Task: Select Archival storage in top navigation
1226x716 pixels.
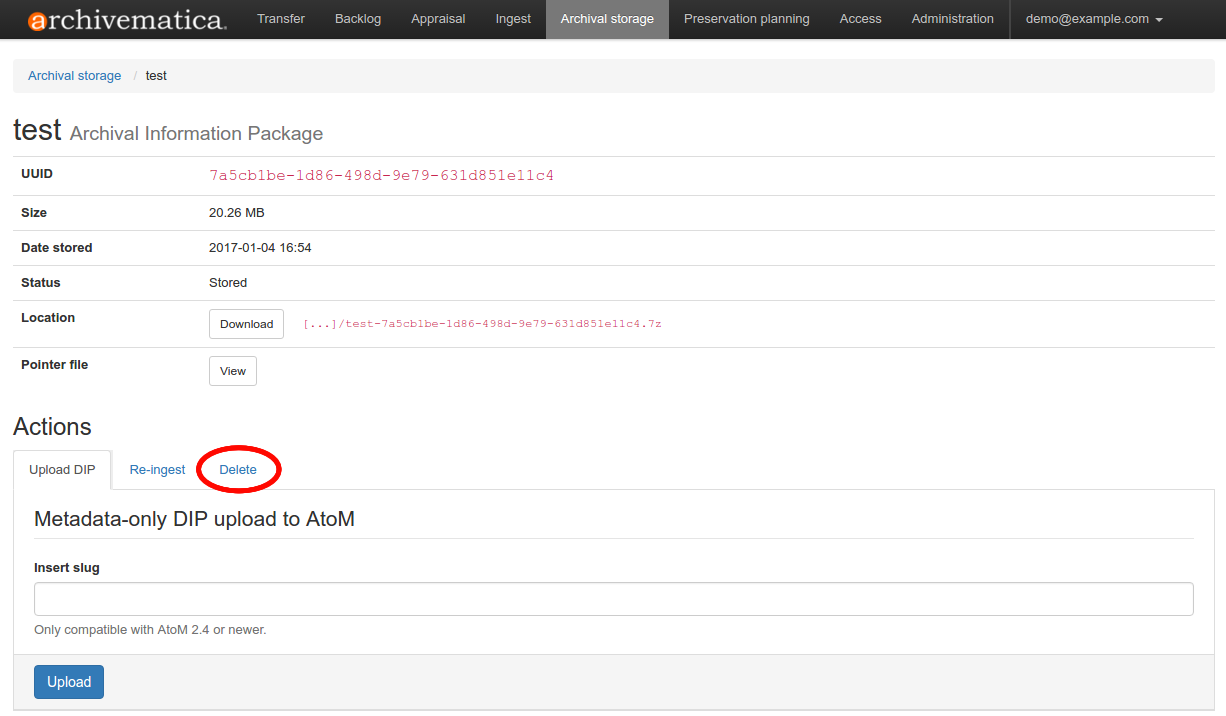Action: 607,19
